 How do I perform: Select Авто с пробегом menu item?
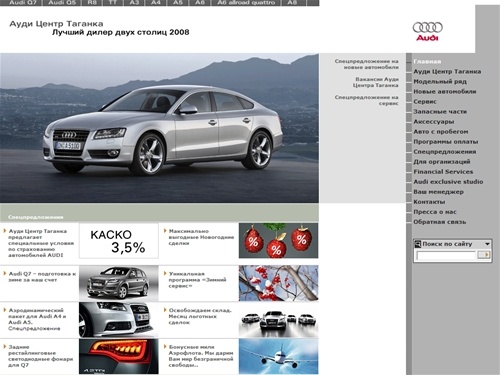pyautogui.click(x=441, y=132)
